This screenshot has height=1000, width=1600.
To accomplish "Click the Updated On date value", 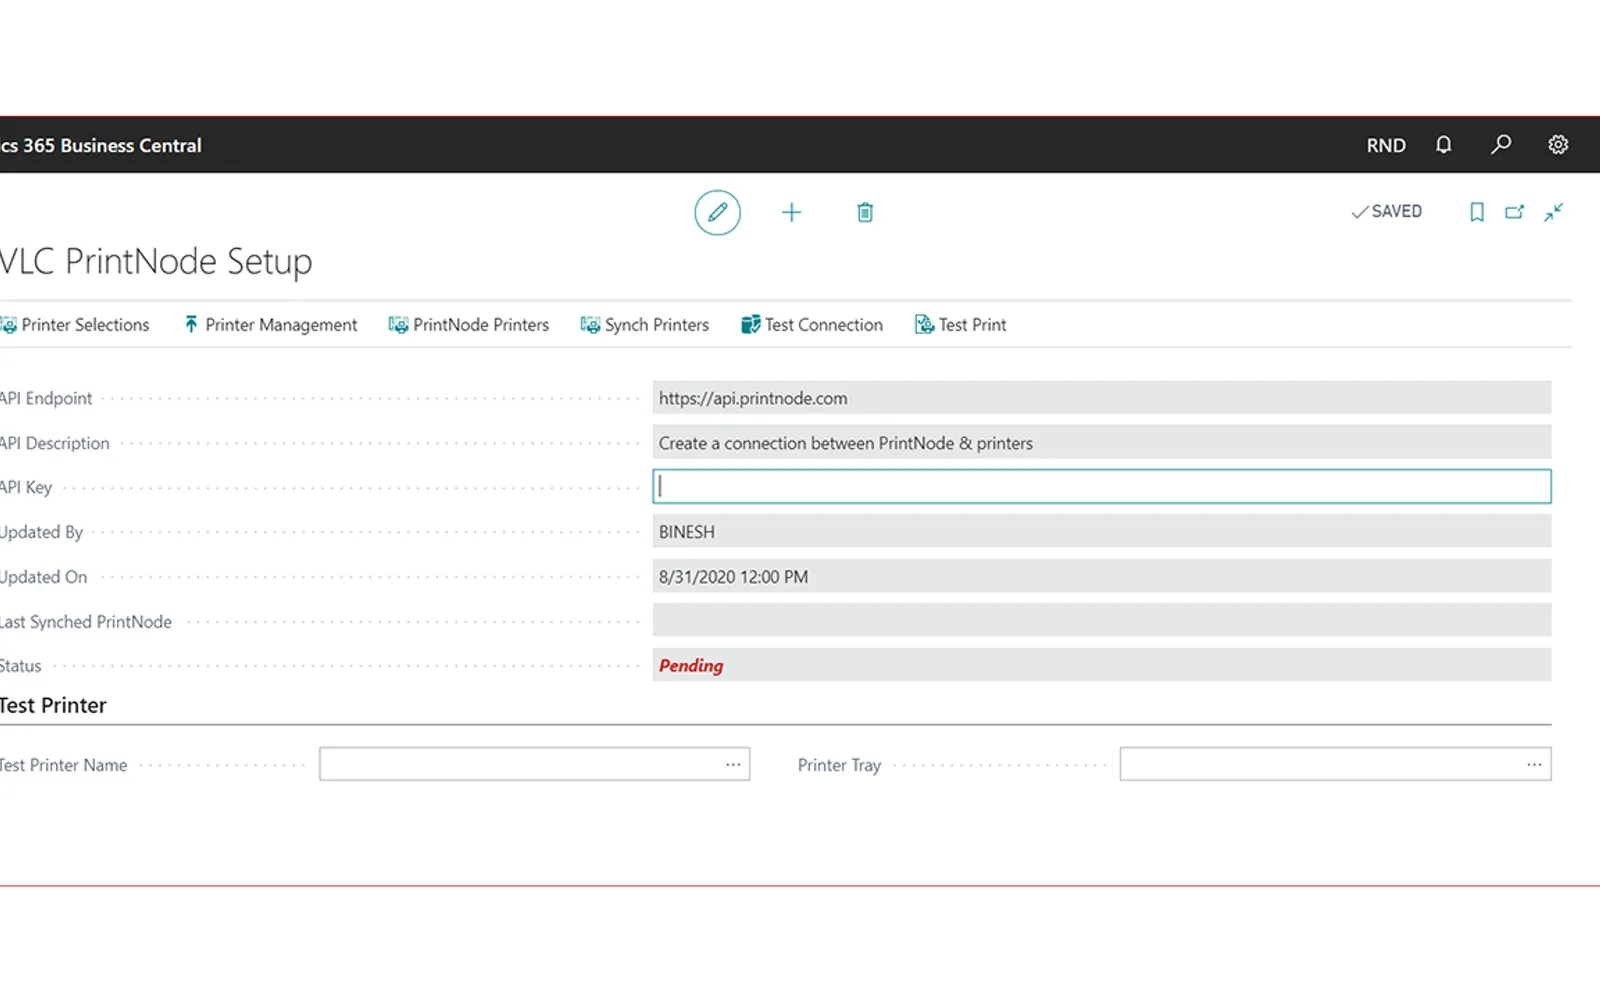I will [x=733, y=577].
